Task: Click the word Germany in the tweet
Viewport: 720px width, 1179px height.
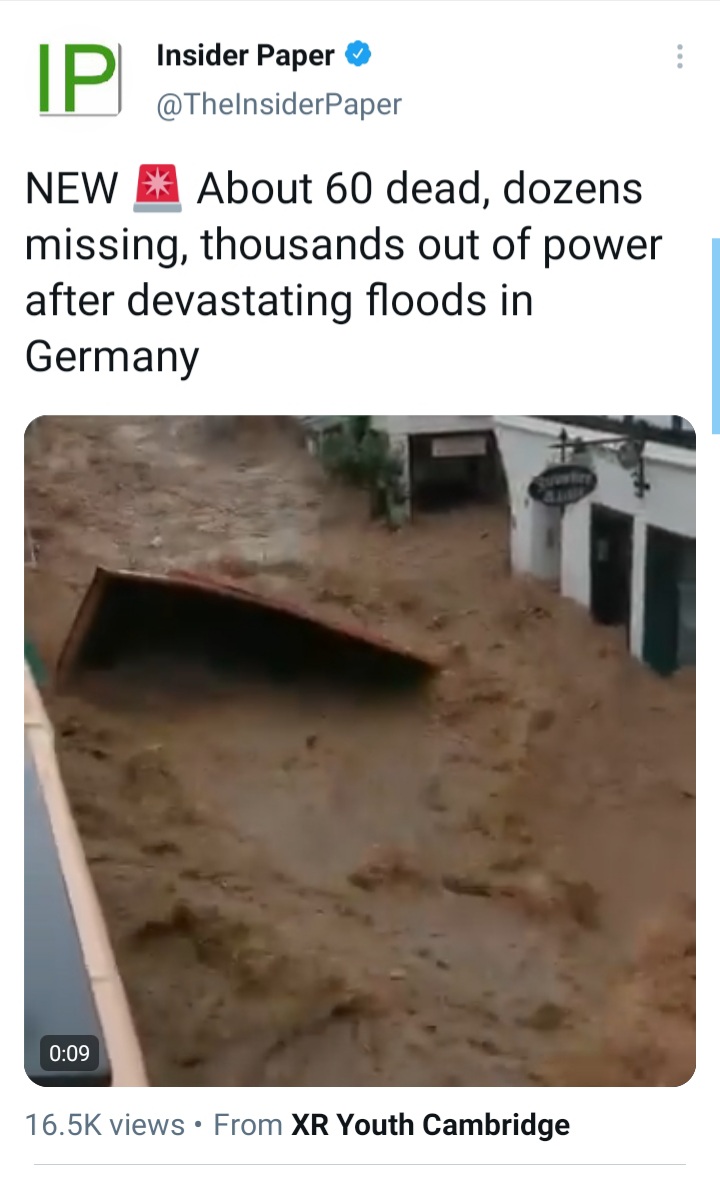Action: click(112, 356)
